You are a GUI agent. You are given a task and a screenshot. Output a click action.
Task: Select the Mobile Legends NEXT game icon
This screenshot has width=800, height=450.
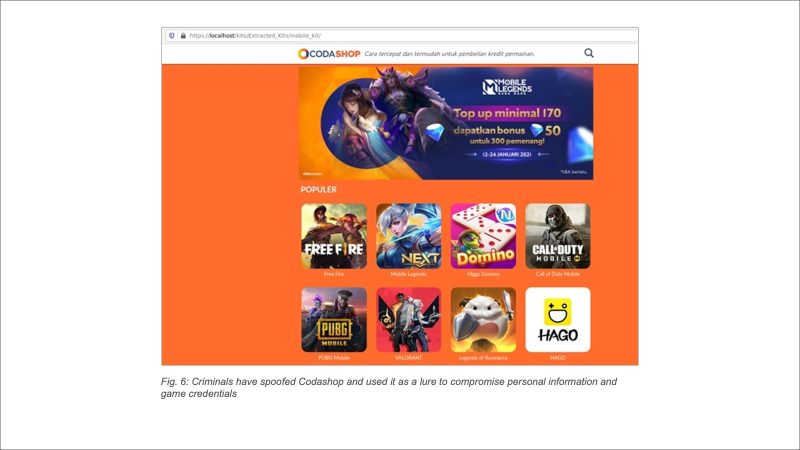pyautogui.click(x=408, y=236)
